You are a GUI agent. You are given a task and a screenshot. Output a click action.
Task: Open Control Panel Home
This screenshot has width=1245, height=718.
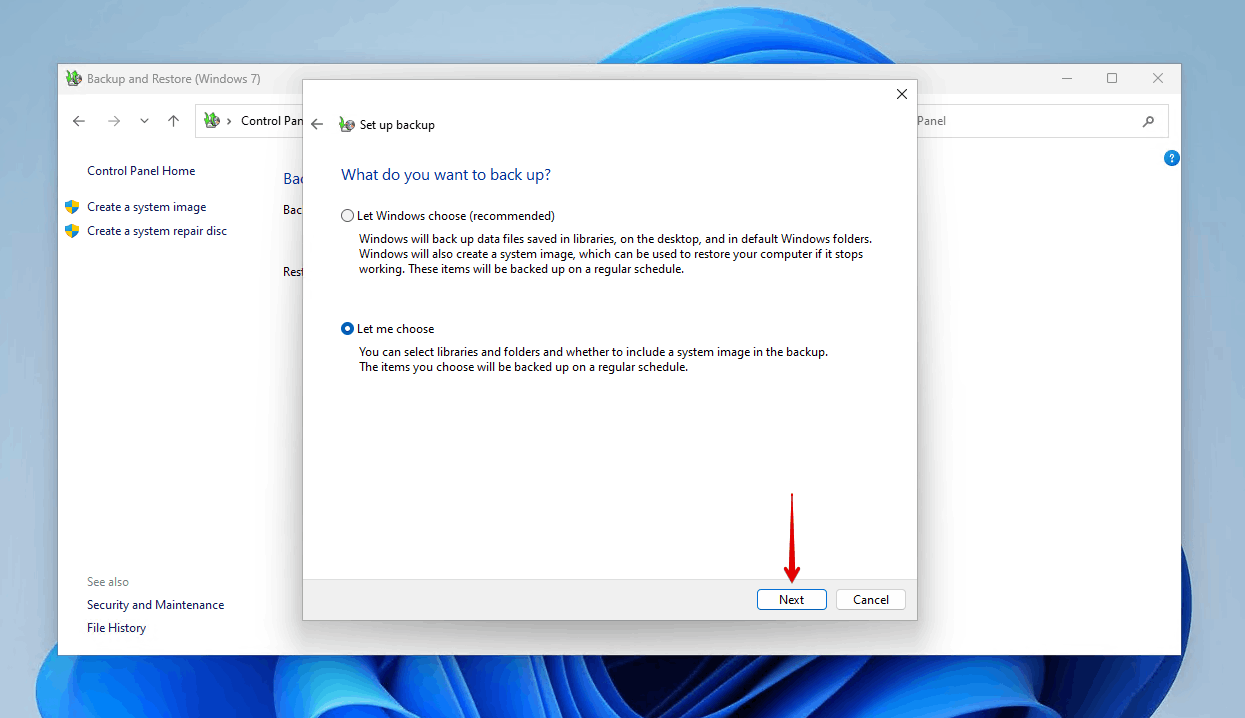[140, 170]
